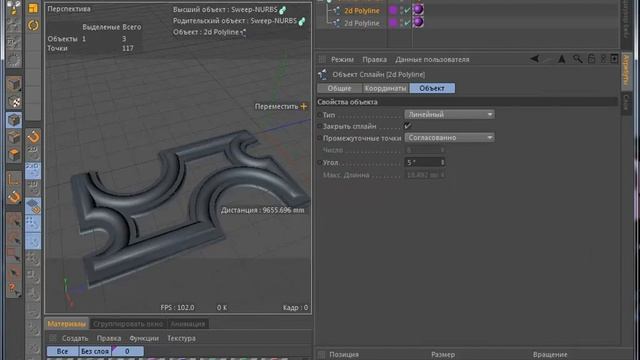Click animation circle beside Промежуточные точки label
Viewport: 640px width, 360px height.
coord(320,138)
